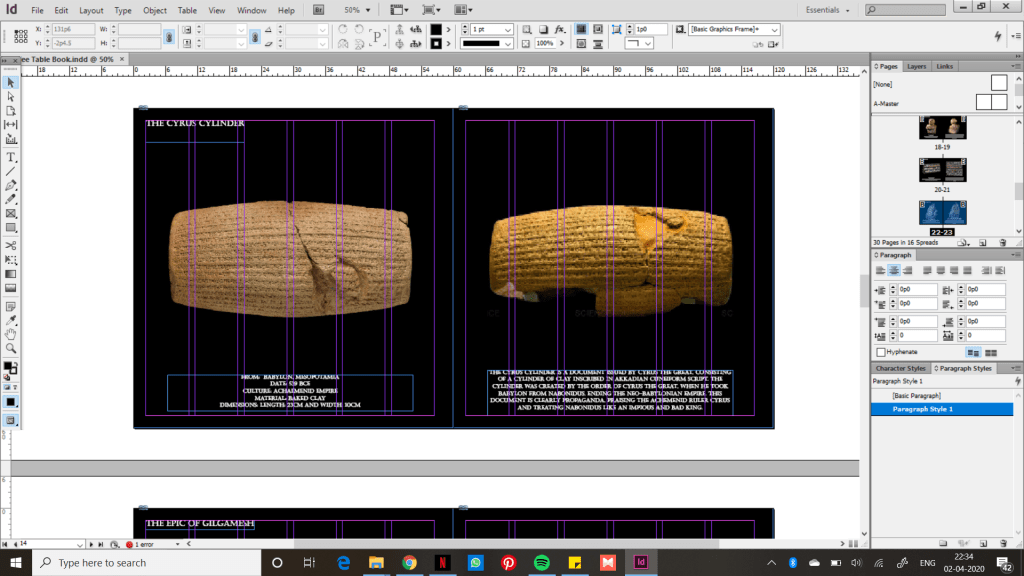
Task: Choose the Scissors tool
Action: click(x=11, y=245)
